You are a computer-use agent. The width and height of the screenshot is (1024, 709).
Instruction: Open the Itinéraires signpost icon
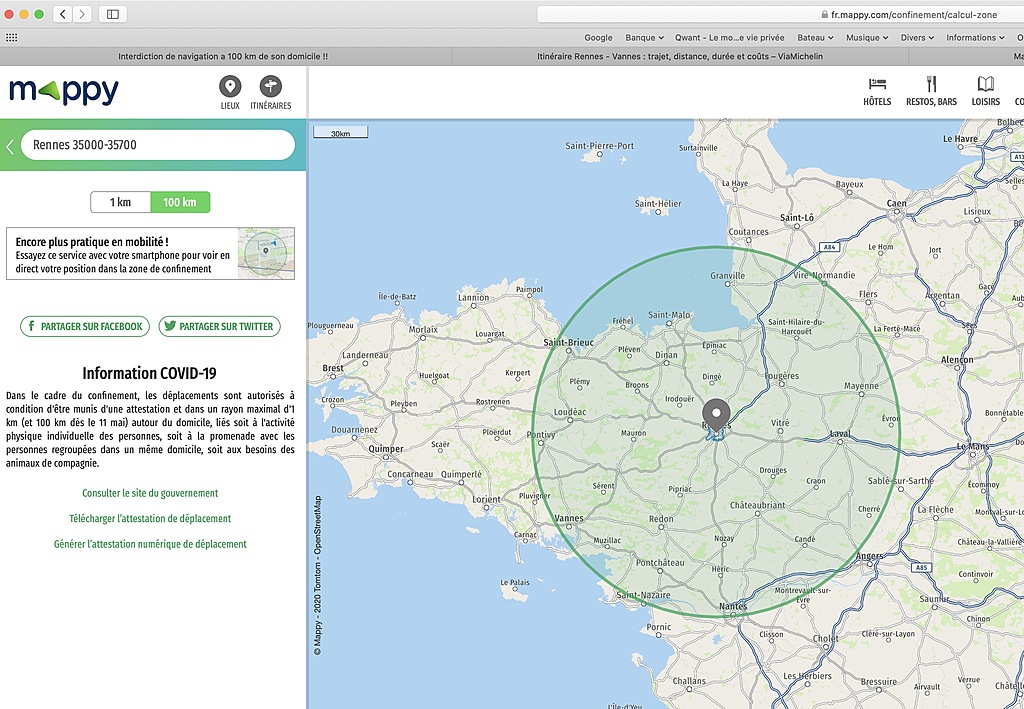270,86
